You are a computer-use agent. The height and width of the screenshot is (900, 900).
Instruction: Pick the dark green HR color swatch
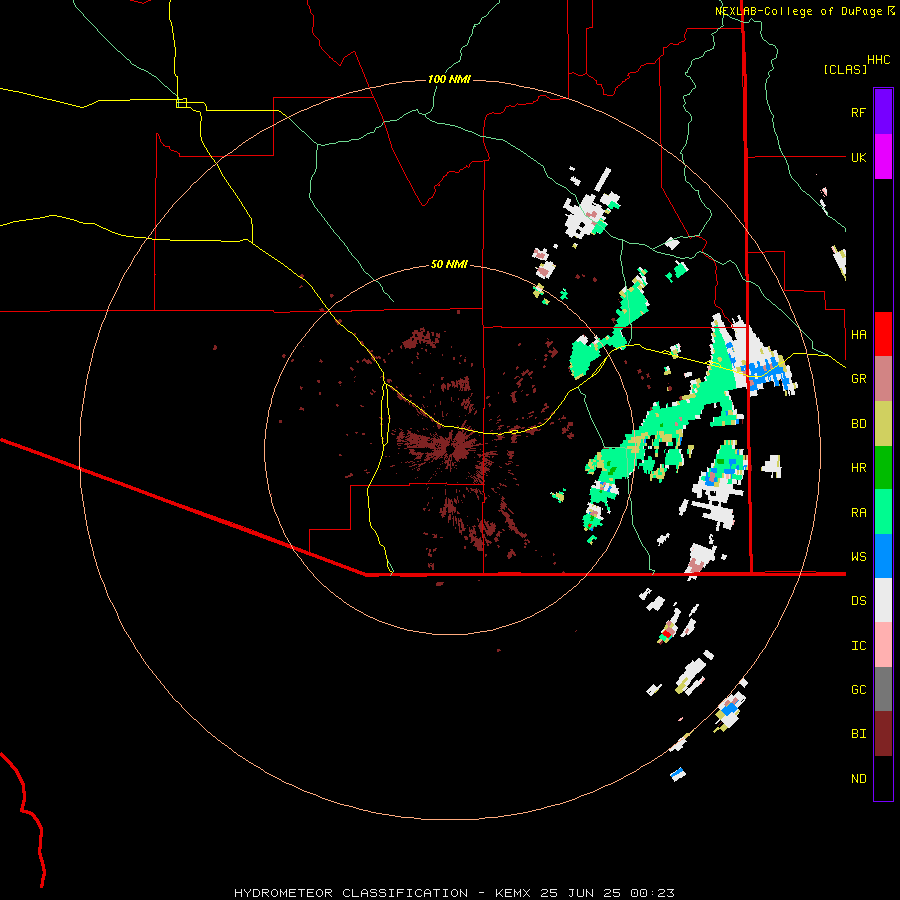pyautogui.click(x=883, y=468)
